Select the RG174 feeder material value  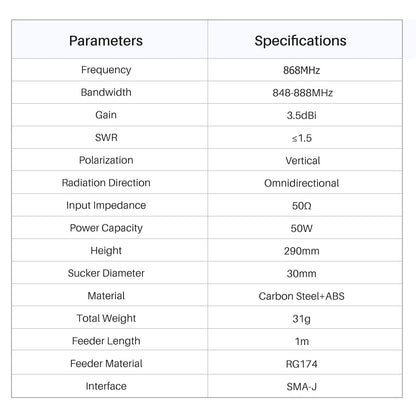point(301,364)
